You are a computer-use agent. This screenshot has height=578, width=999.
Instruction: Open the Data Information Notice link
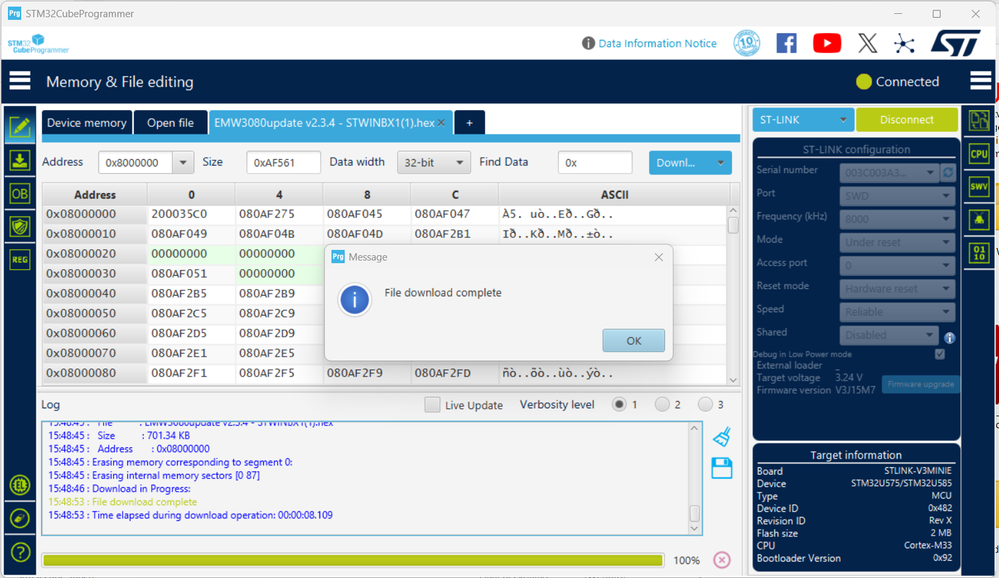658,43
